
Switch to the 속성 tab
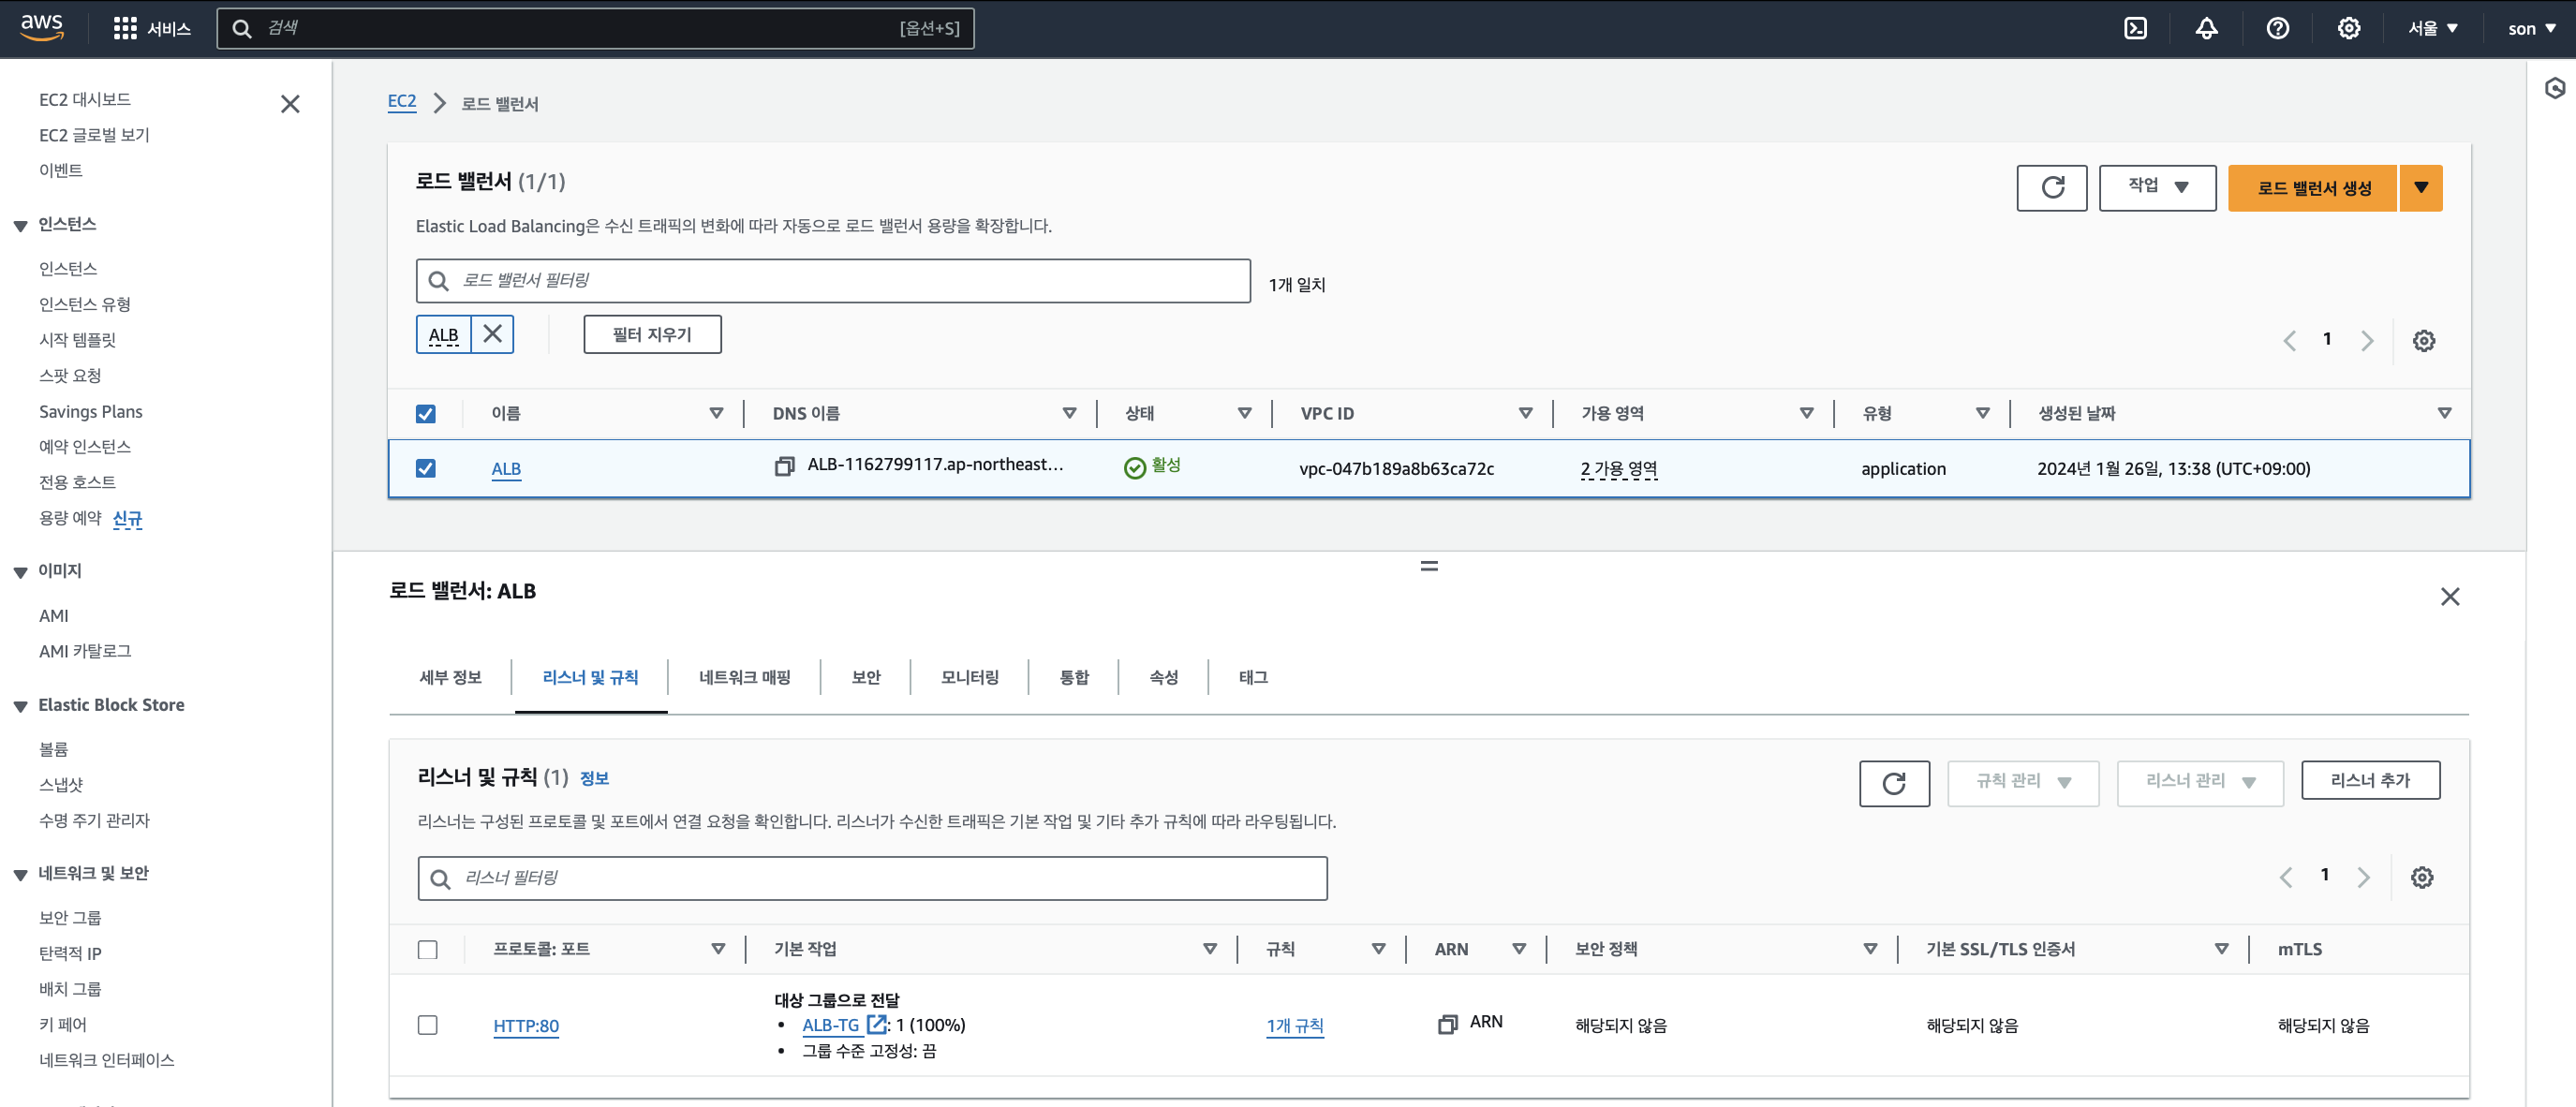tap(1163, 677)
